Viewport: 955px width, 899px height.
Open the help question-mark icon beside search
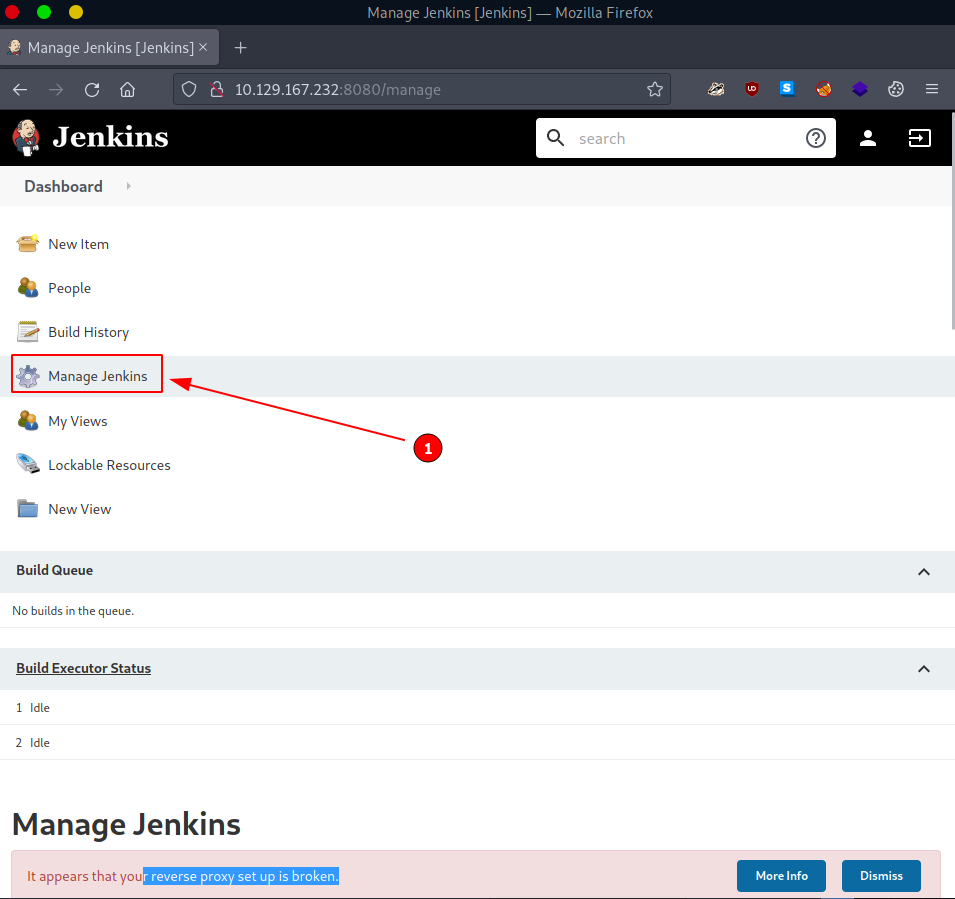[x=815, y=138]
